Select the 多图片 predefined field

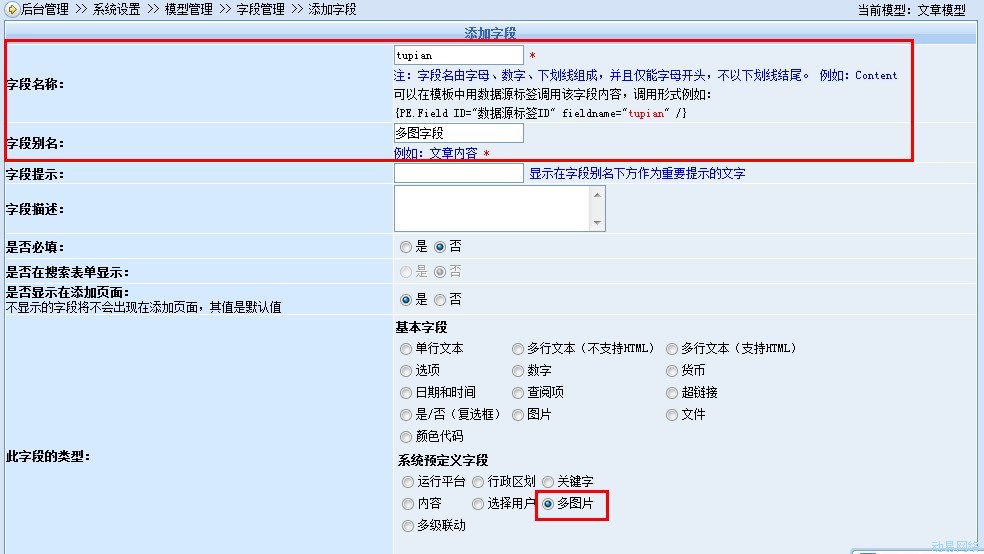(548, 504)
